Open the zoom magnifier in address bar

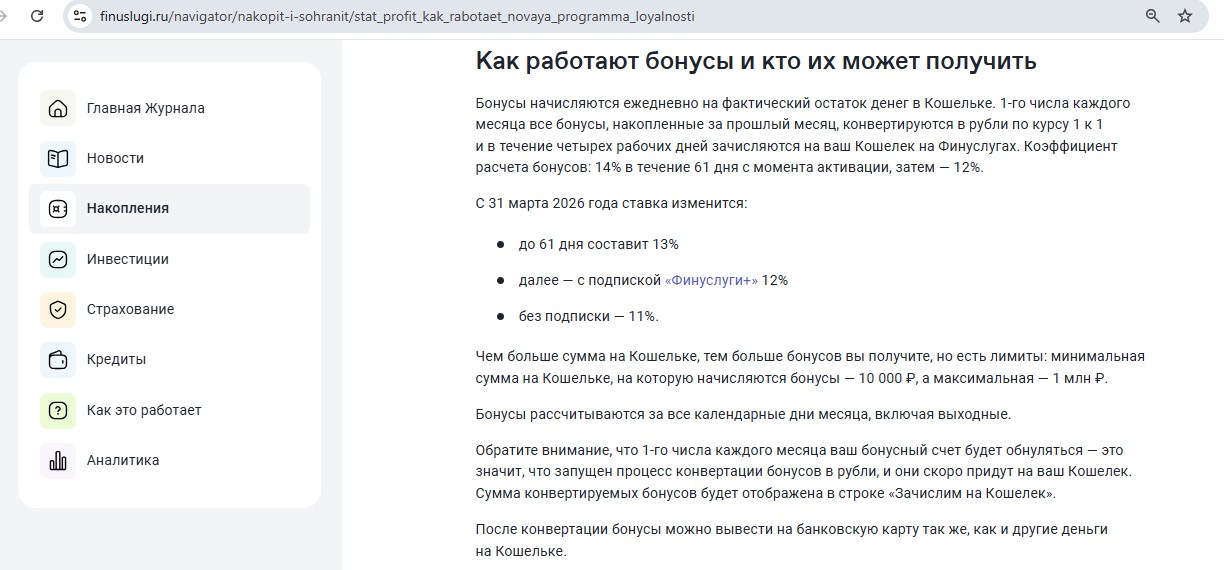(1153, 16)
